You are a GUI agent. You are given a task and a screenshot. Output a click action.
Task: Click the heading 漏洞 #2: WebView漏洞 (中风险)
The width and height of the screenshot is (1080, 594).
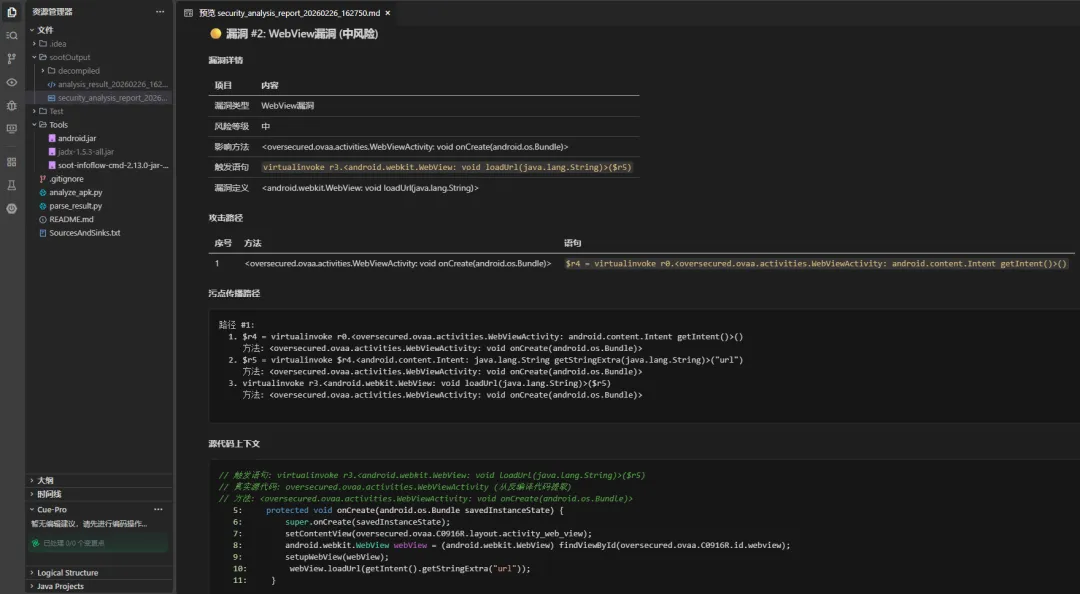pos(302,33)
